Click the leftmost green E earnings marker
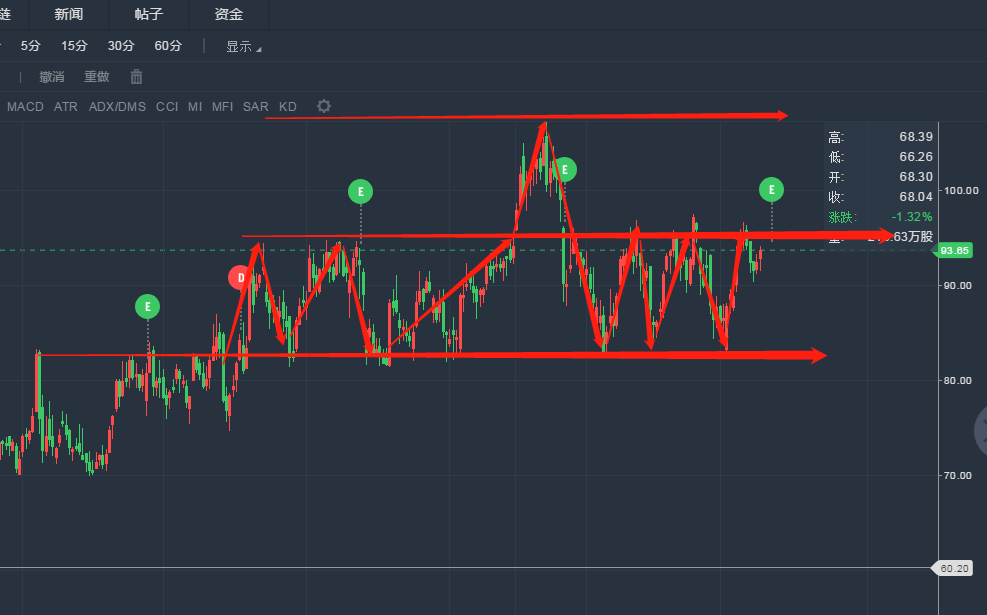 pos(148,307)
